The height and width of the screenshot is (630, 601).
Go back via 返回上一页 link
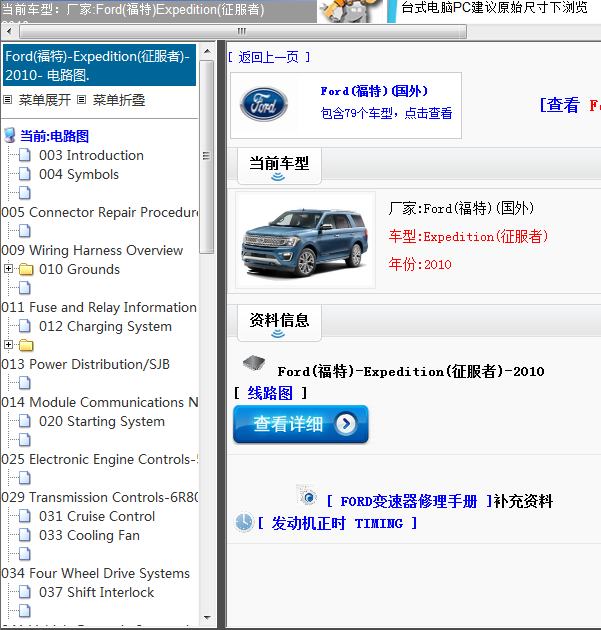coord(269,57)
